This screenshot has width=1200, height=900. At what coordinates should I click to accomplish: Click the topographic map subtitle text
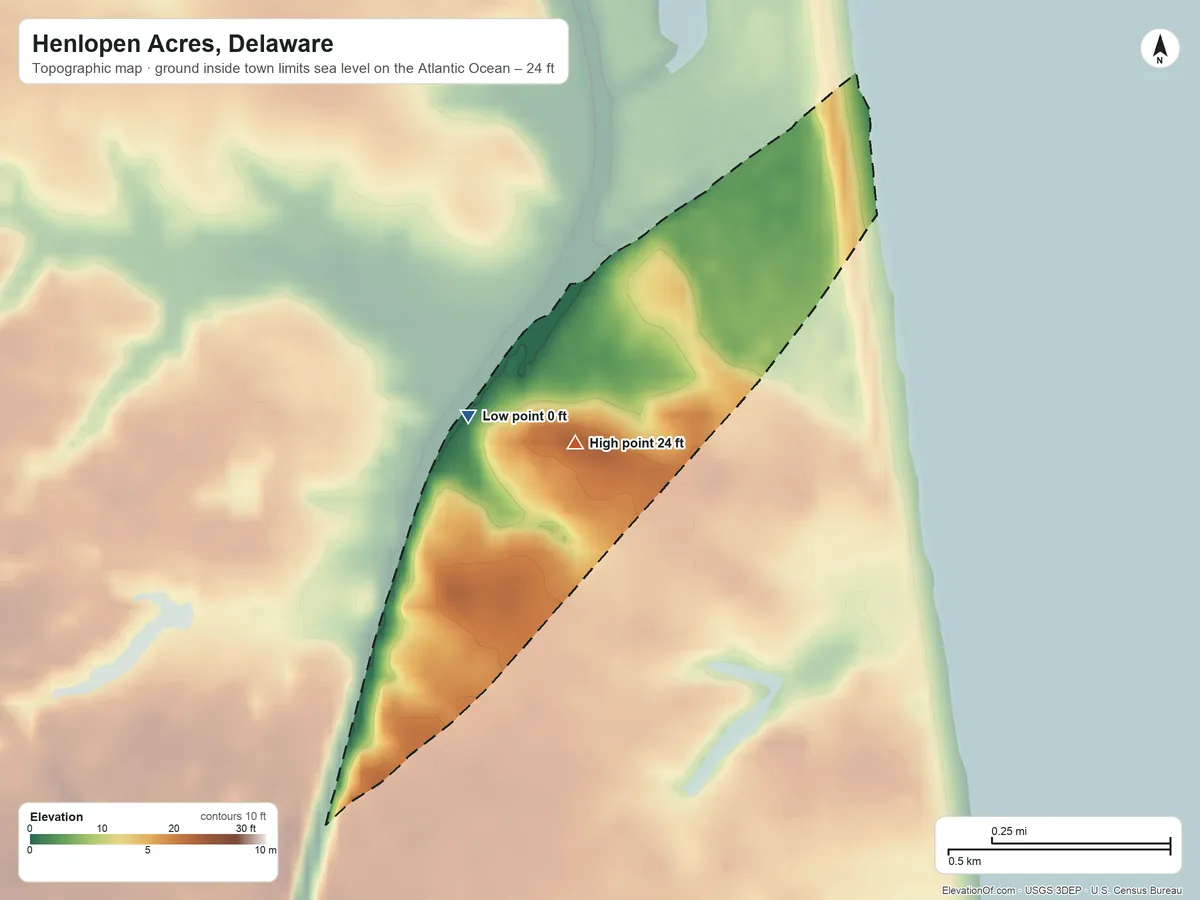[x=294, y=71]
